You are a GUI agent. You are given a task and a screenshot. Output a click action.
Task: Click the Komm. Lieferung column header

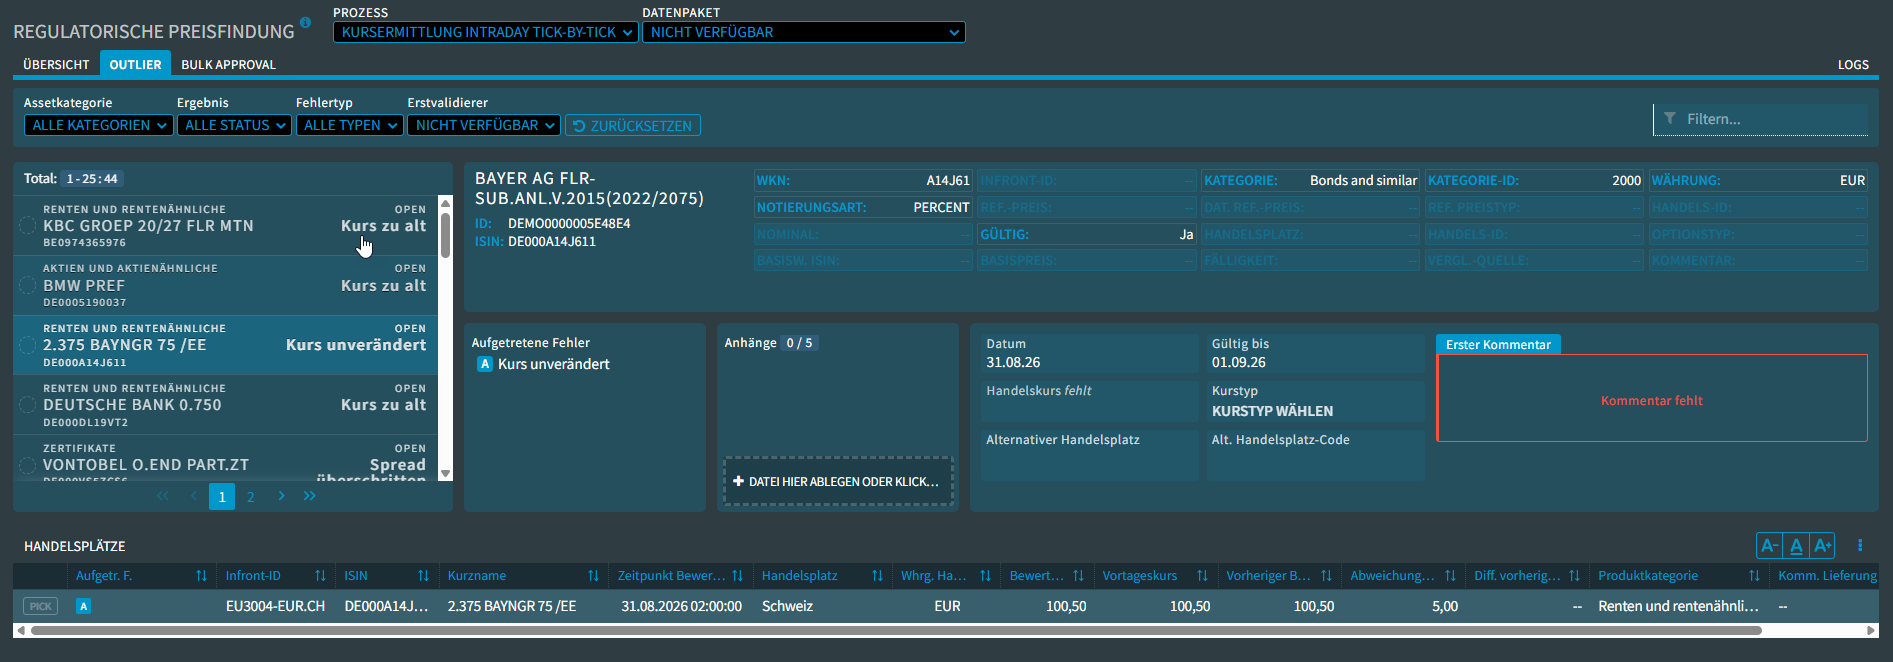click(1826, 576)
